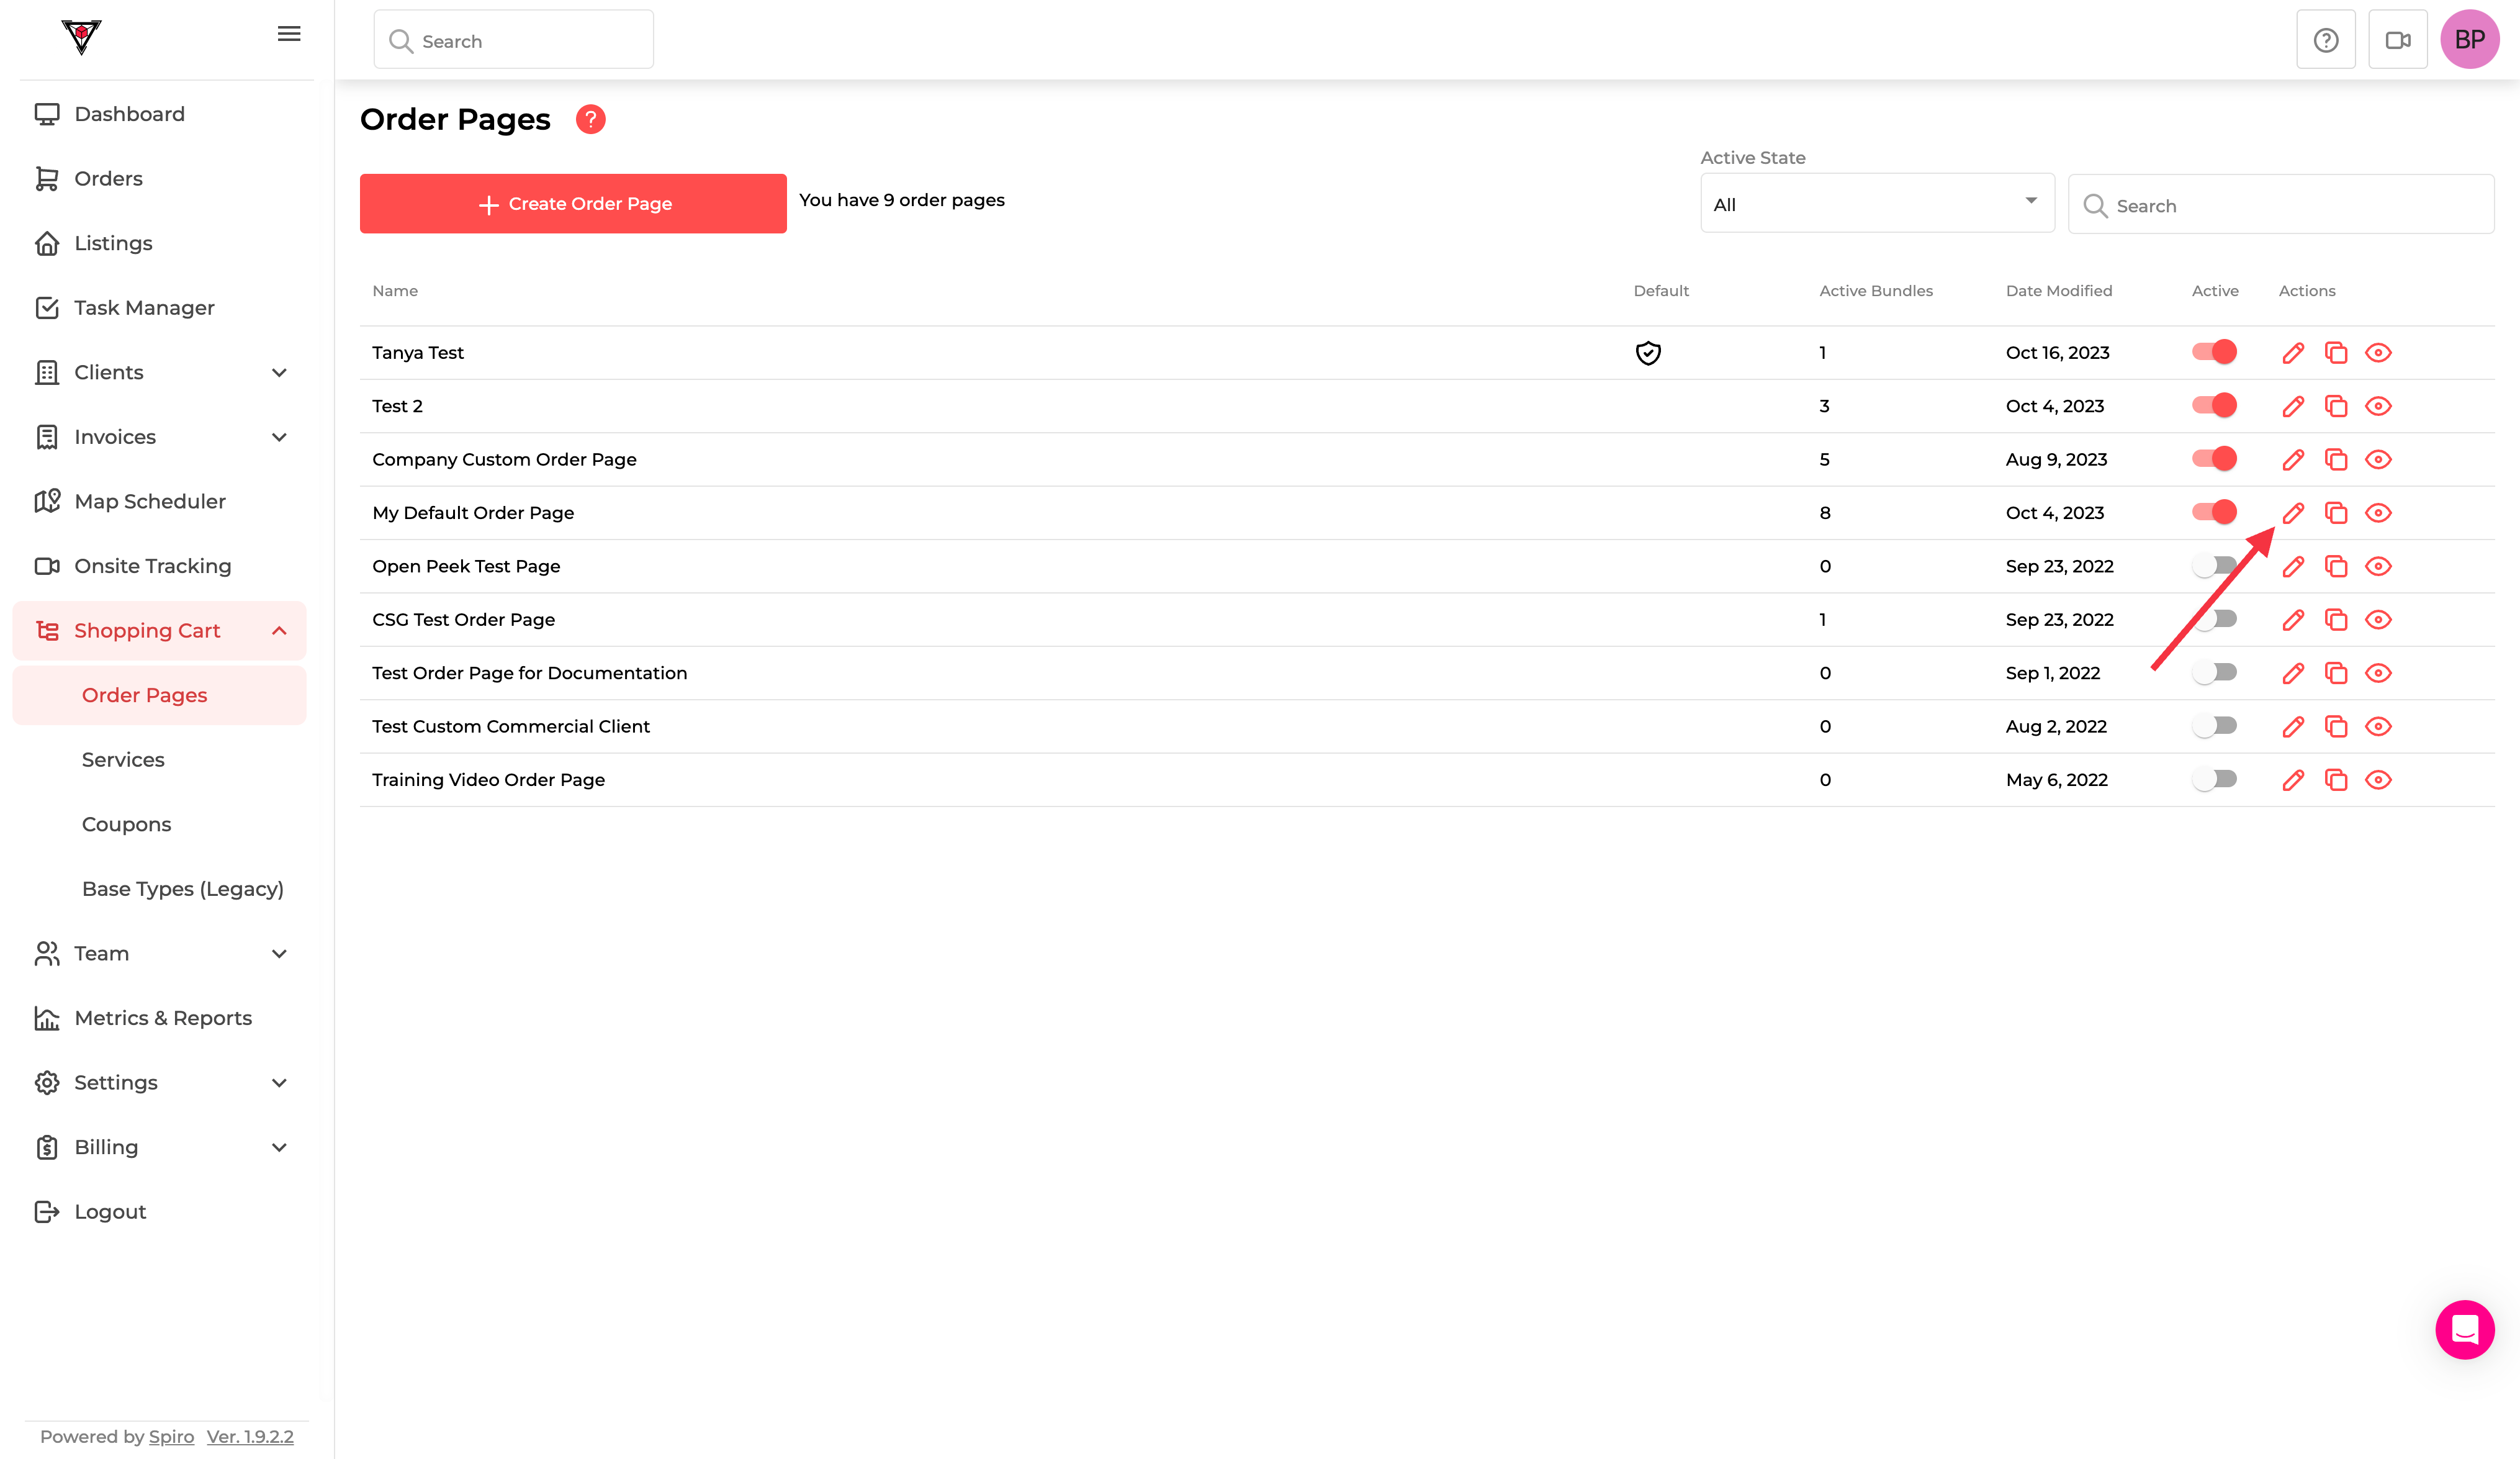The image size is (2520, 1459).
Task: Click the edit pencil for My Default Order Page
Action: click(x=2293, y=513)
